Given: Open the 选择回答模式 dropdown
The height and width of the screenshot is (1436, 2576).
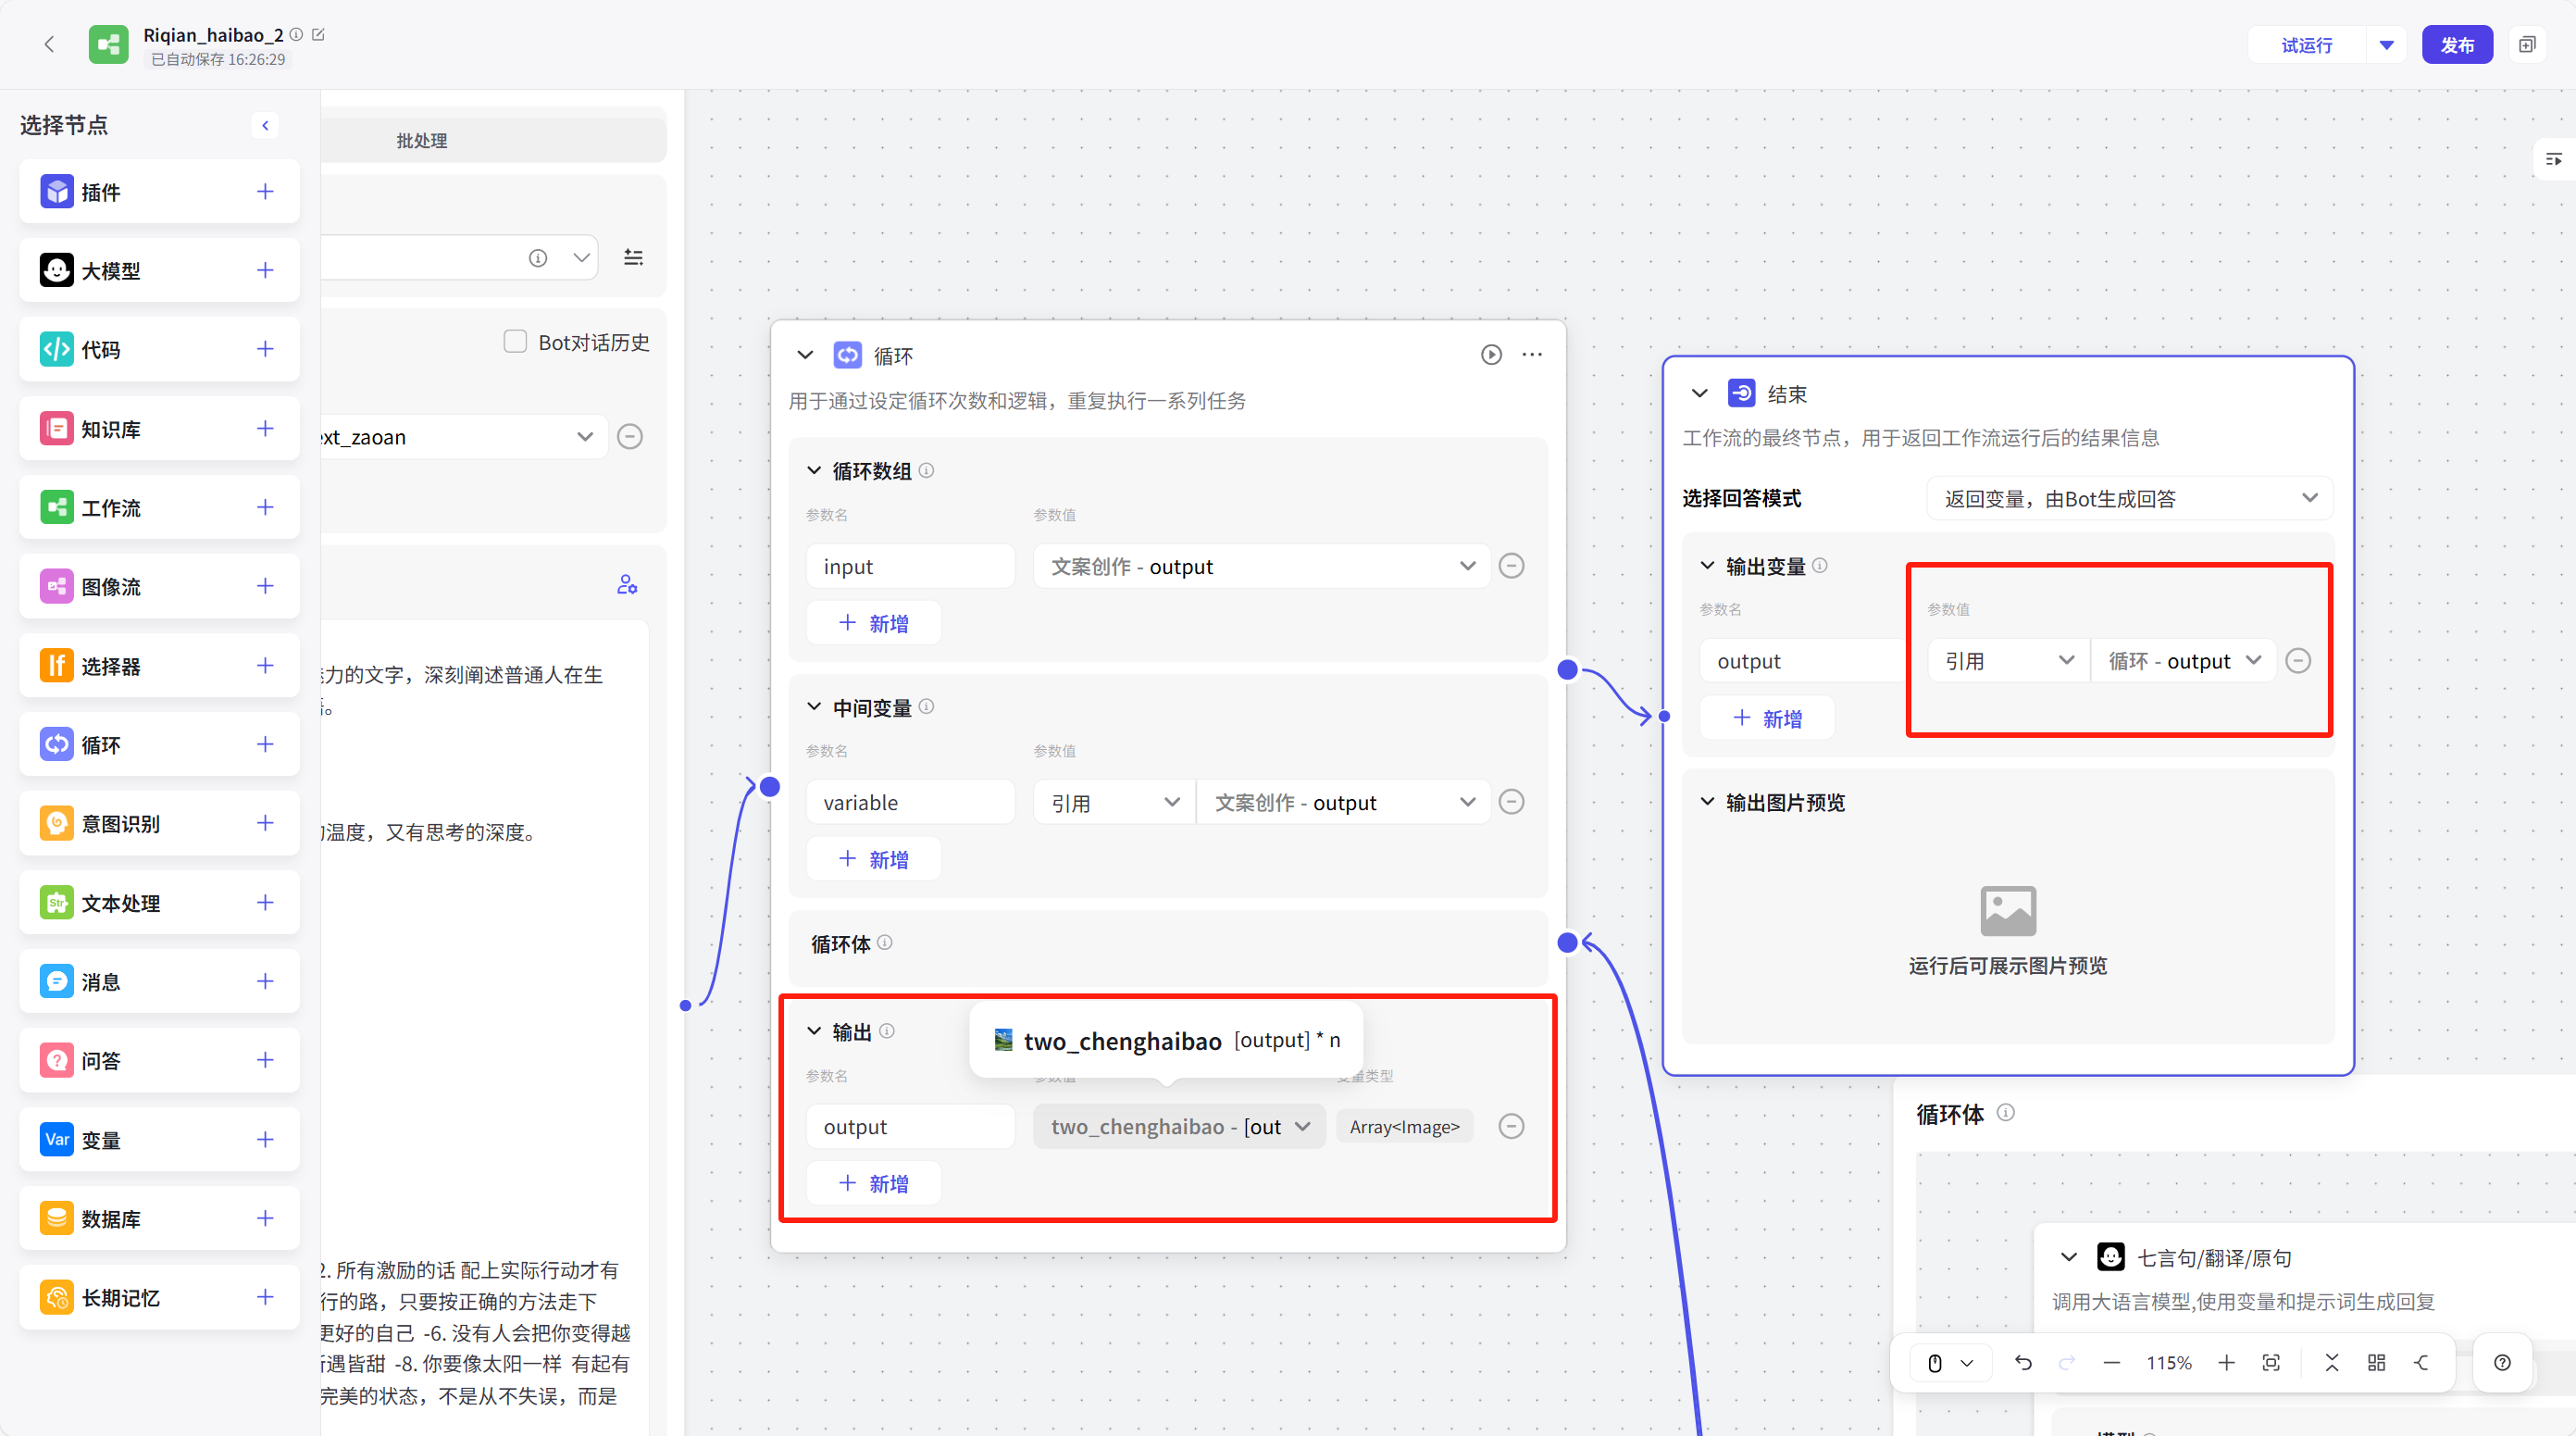Looking at the screenshot, I should [x=2130, y=498].
